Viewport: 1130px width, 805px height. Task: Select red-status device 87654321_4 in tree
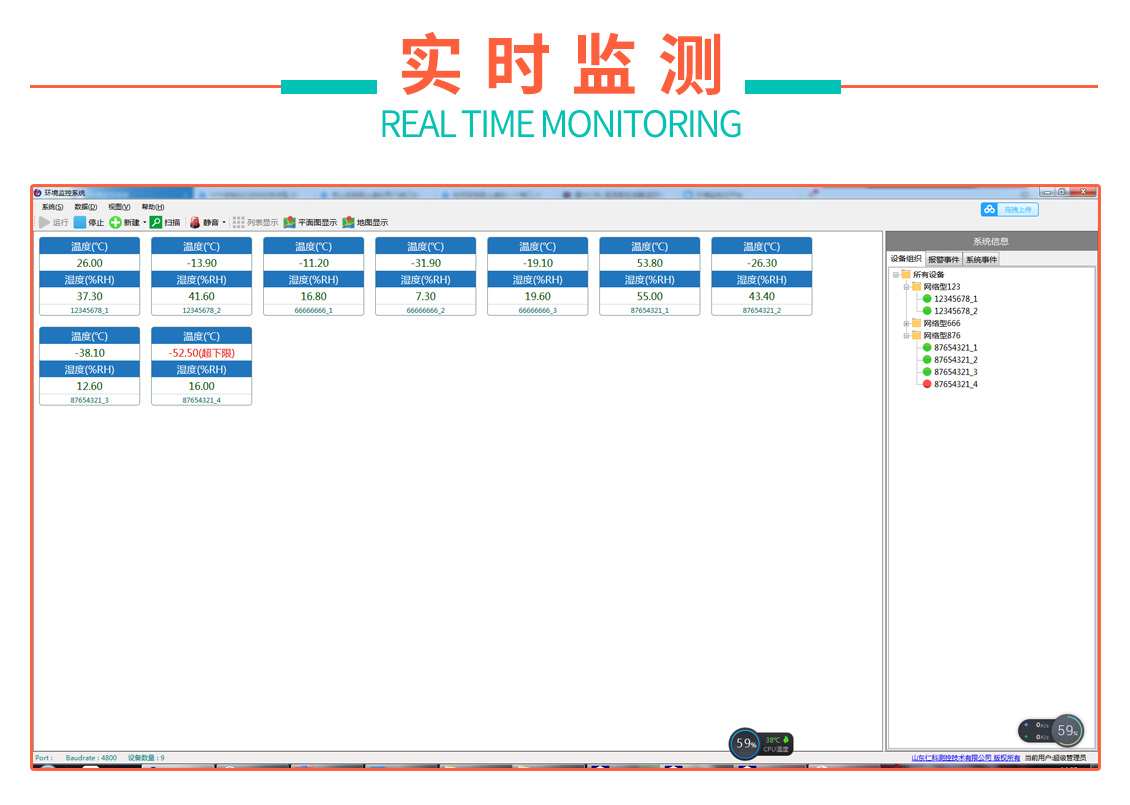pyautogui.click(x=955, y=384)
